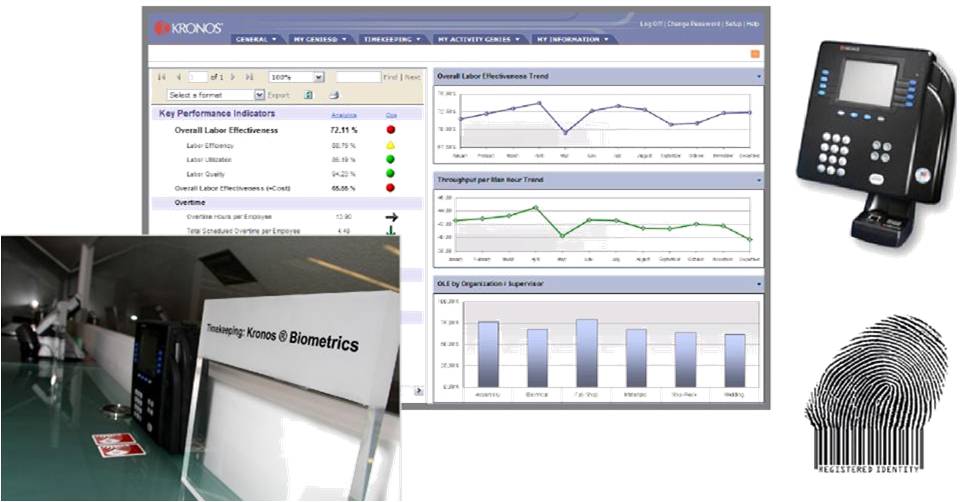Click the May low point in Effectiveness trend
This screenshot has width=964, height=502.
point(566,132)
